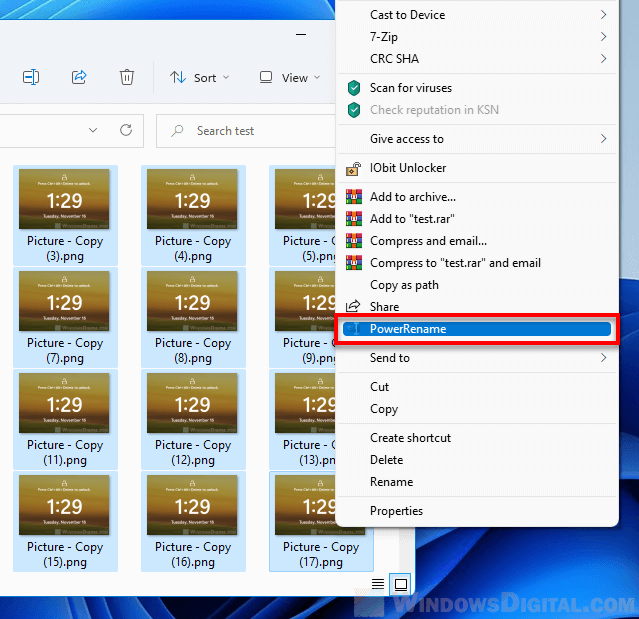This screenshot has width=639, height=619.
Task: Switch to large thumbnails view icon
Action: point(401,584)
